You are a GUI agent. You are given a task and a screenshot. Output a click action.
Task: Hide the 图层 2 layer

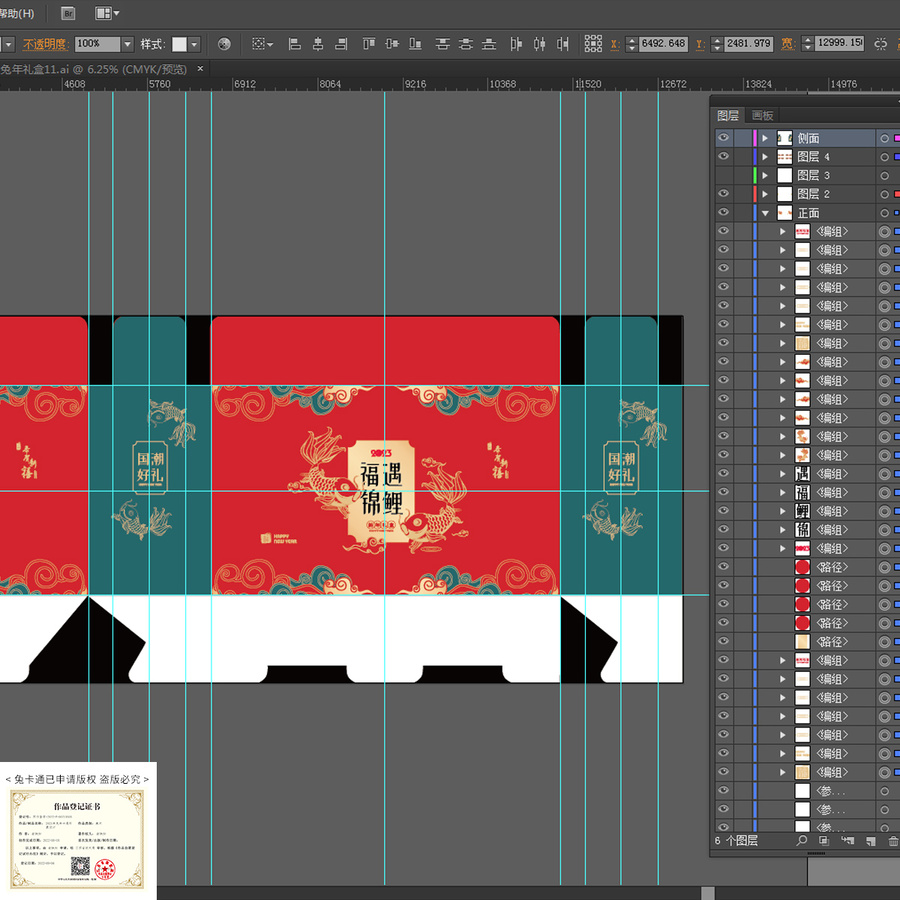click(724, 193)
